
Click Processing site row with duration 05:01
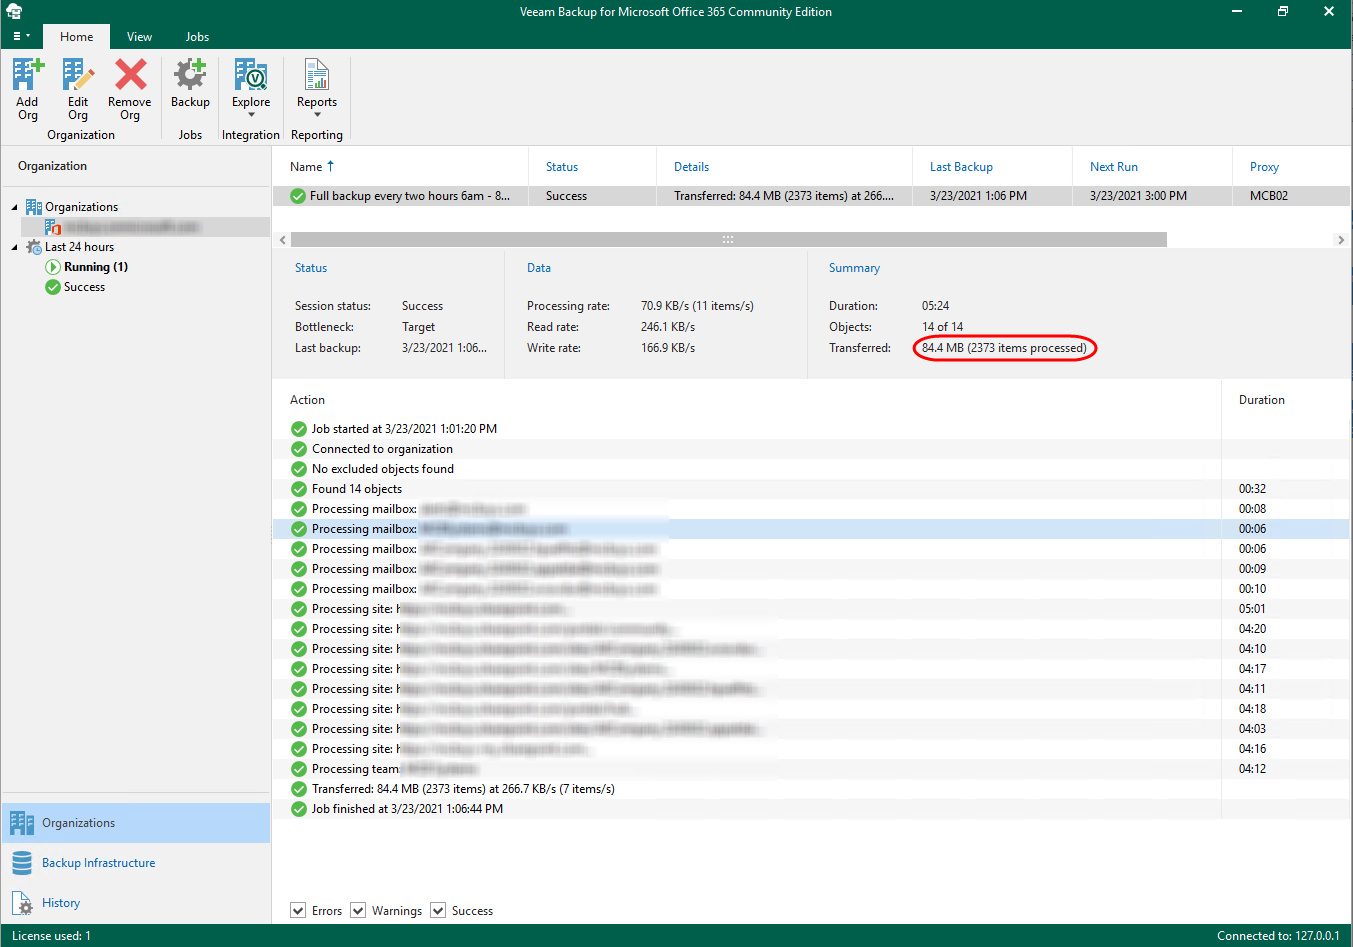(x=811, y=609)
